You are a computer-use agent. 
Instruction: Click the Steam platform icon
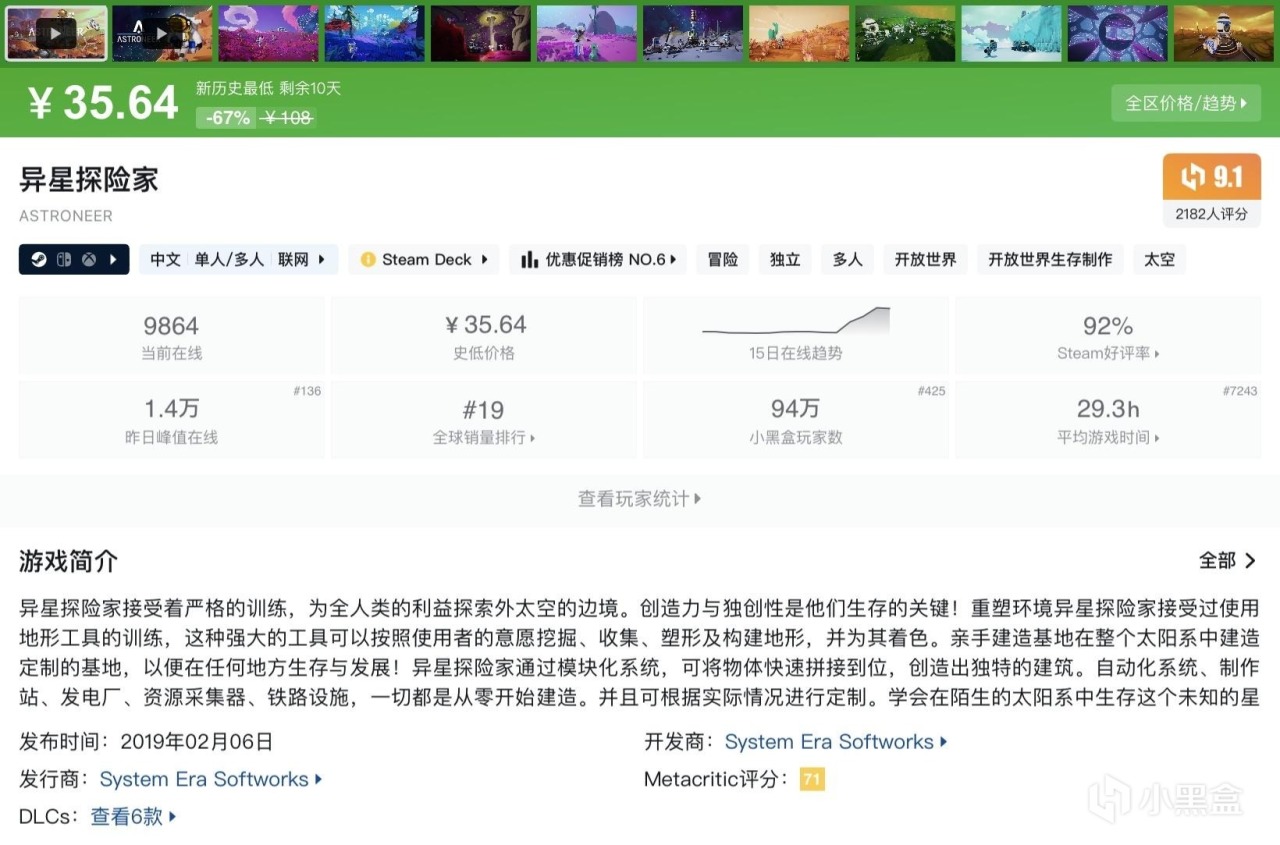pos(40,260)
